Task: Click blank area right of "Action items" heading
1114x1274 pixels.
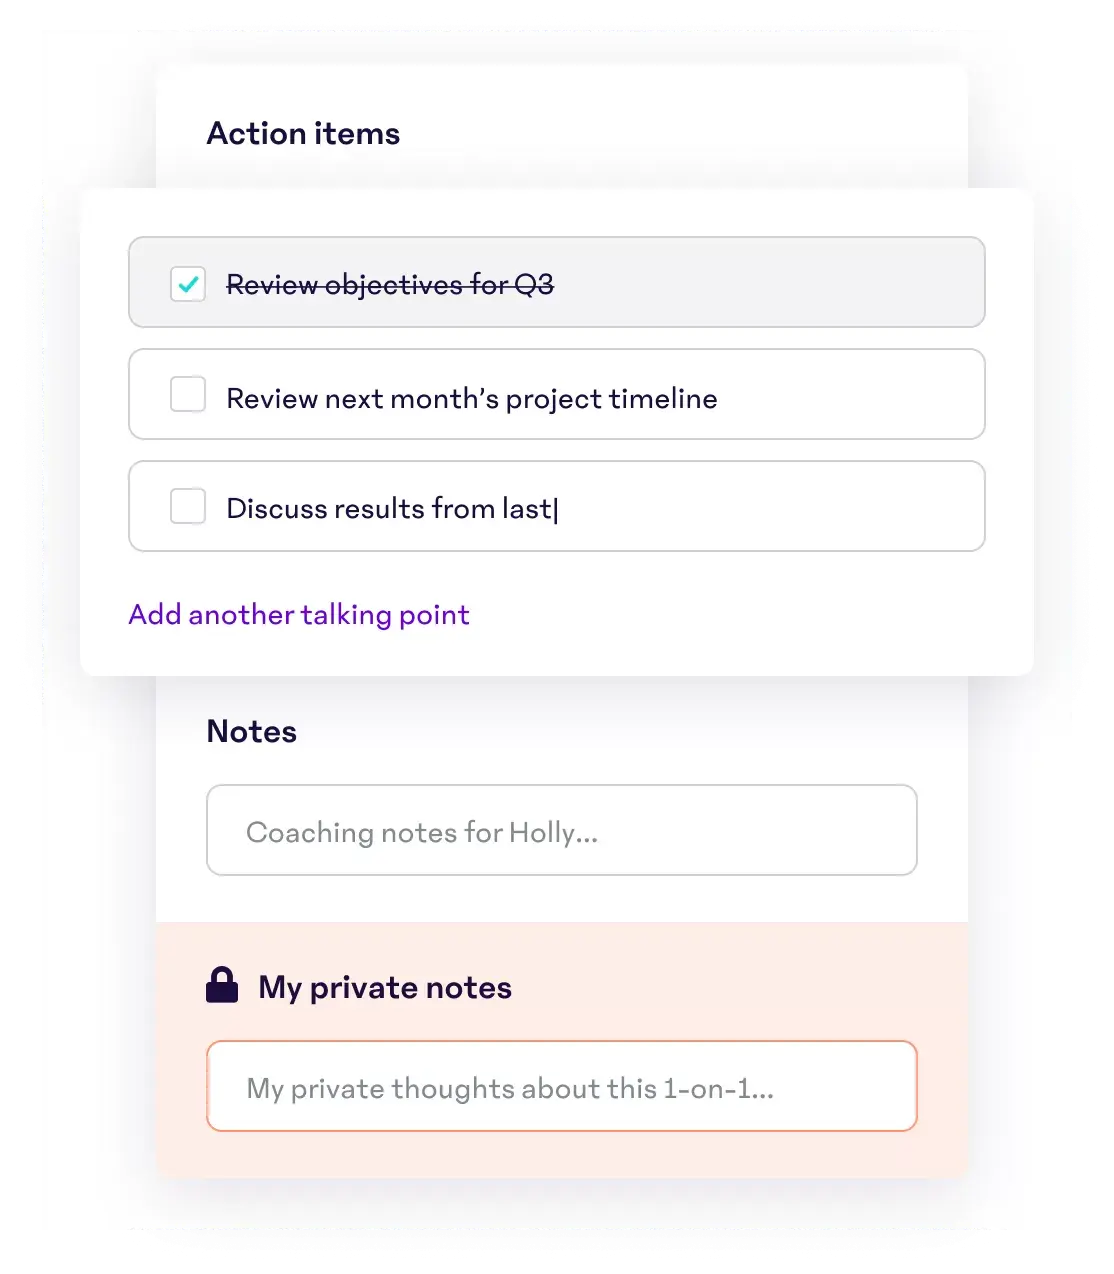Action: 680,134
